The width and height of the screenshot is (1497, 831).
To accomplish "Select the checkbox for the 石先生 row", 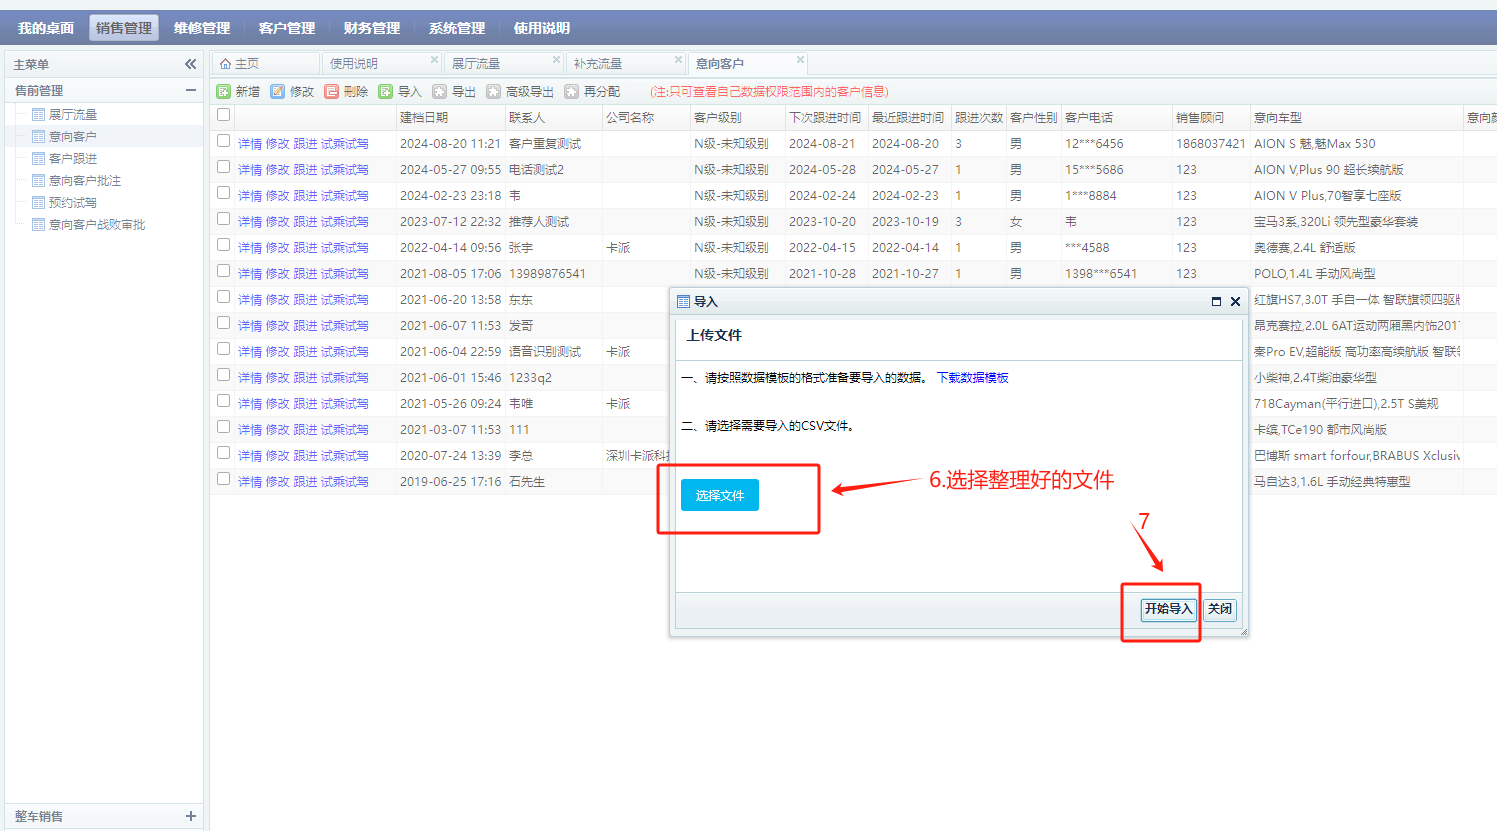I will click(x=224, y=479).
